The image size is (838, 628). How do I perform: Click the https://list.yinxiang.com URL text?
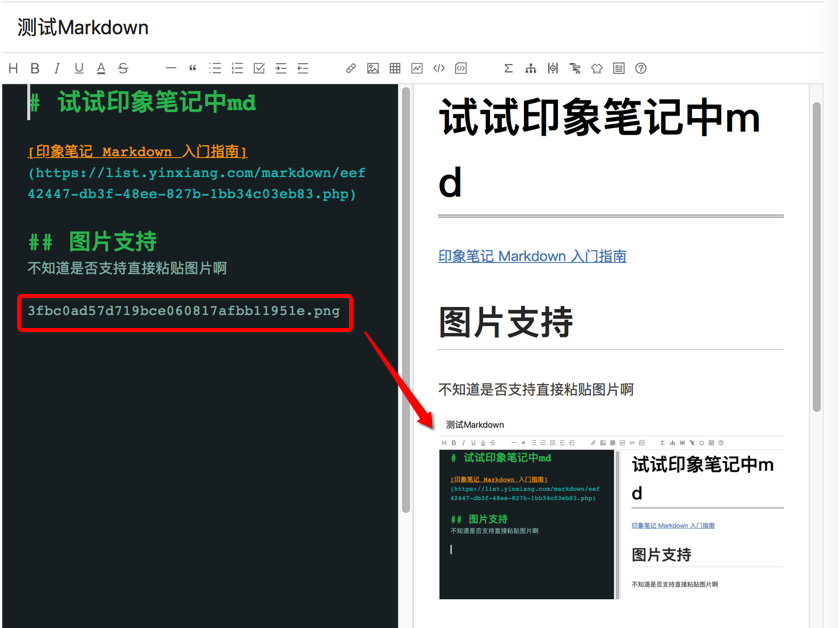click(x=197, y=183)
